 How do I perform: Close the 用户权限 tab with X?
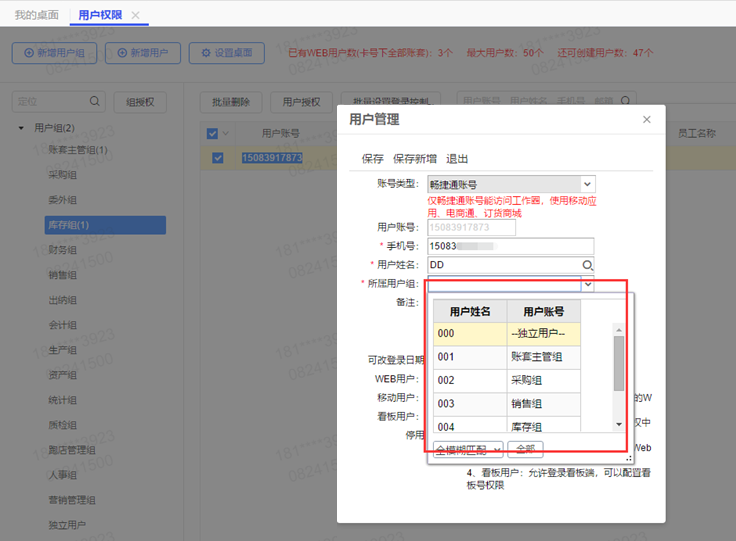tap(136, 15)
